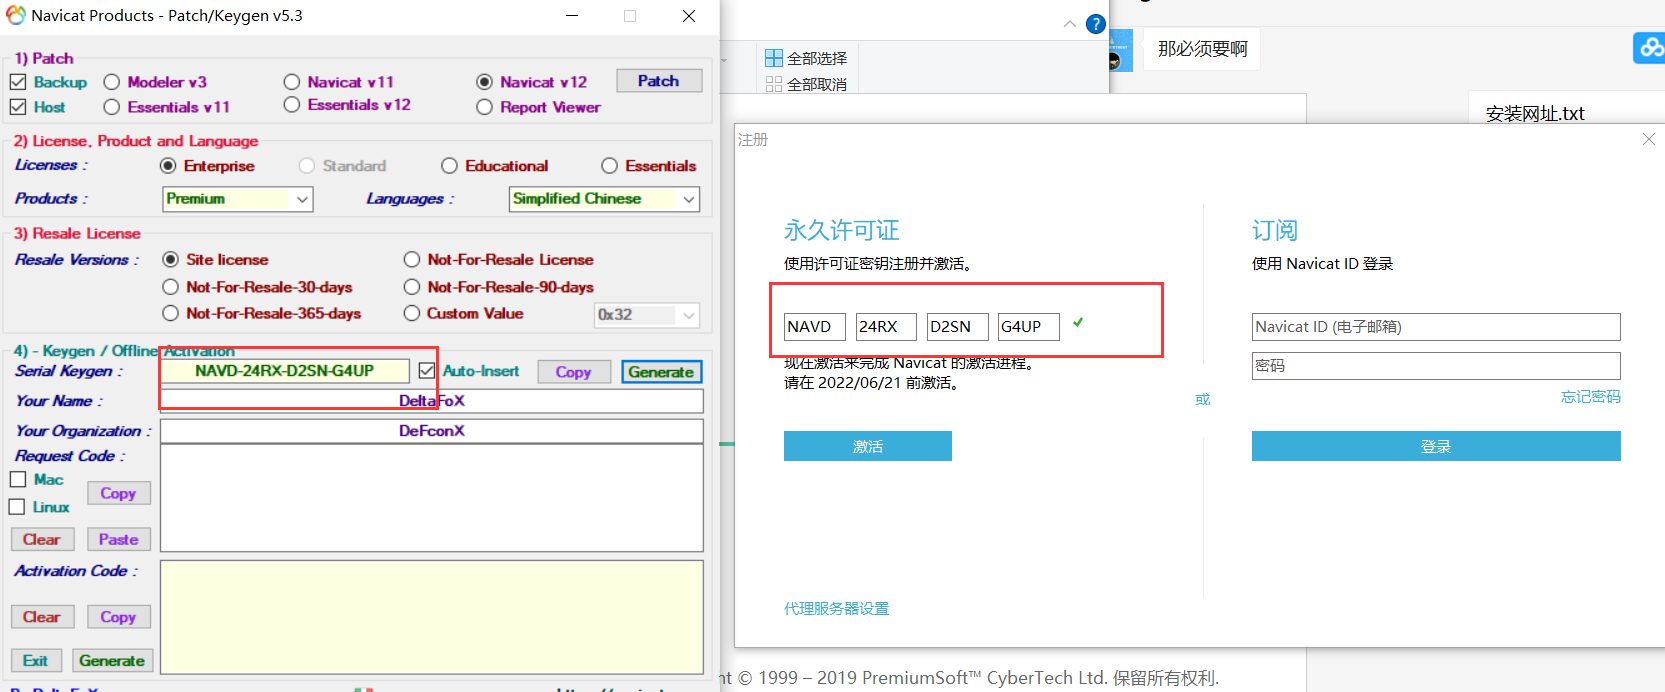Click the 全部选择 select-all grid icon

pos(774,58)
